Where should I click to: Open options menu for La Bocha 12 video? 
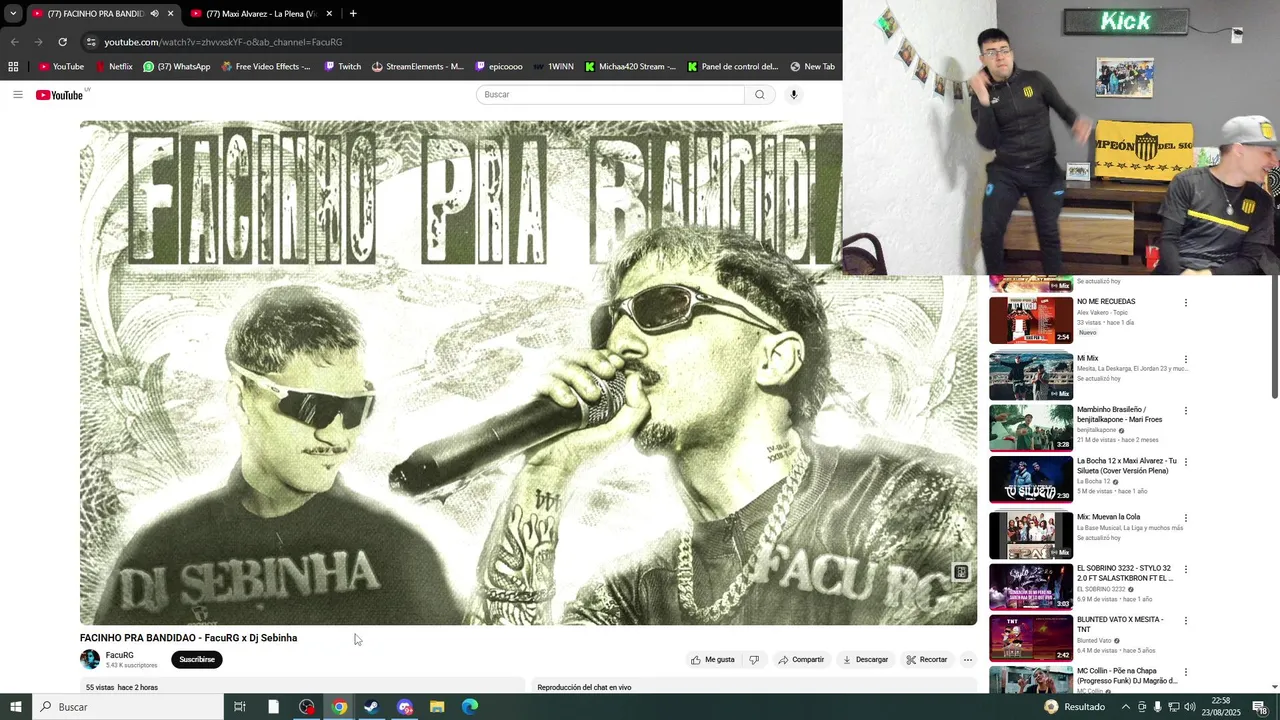coord(1186,462)
